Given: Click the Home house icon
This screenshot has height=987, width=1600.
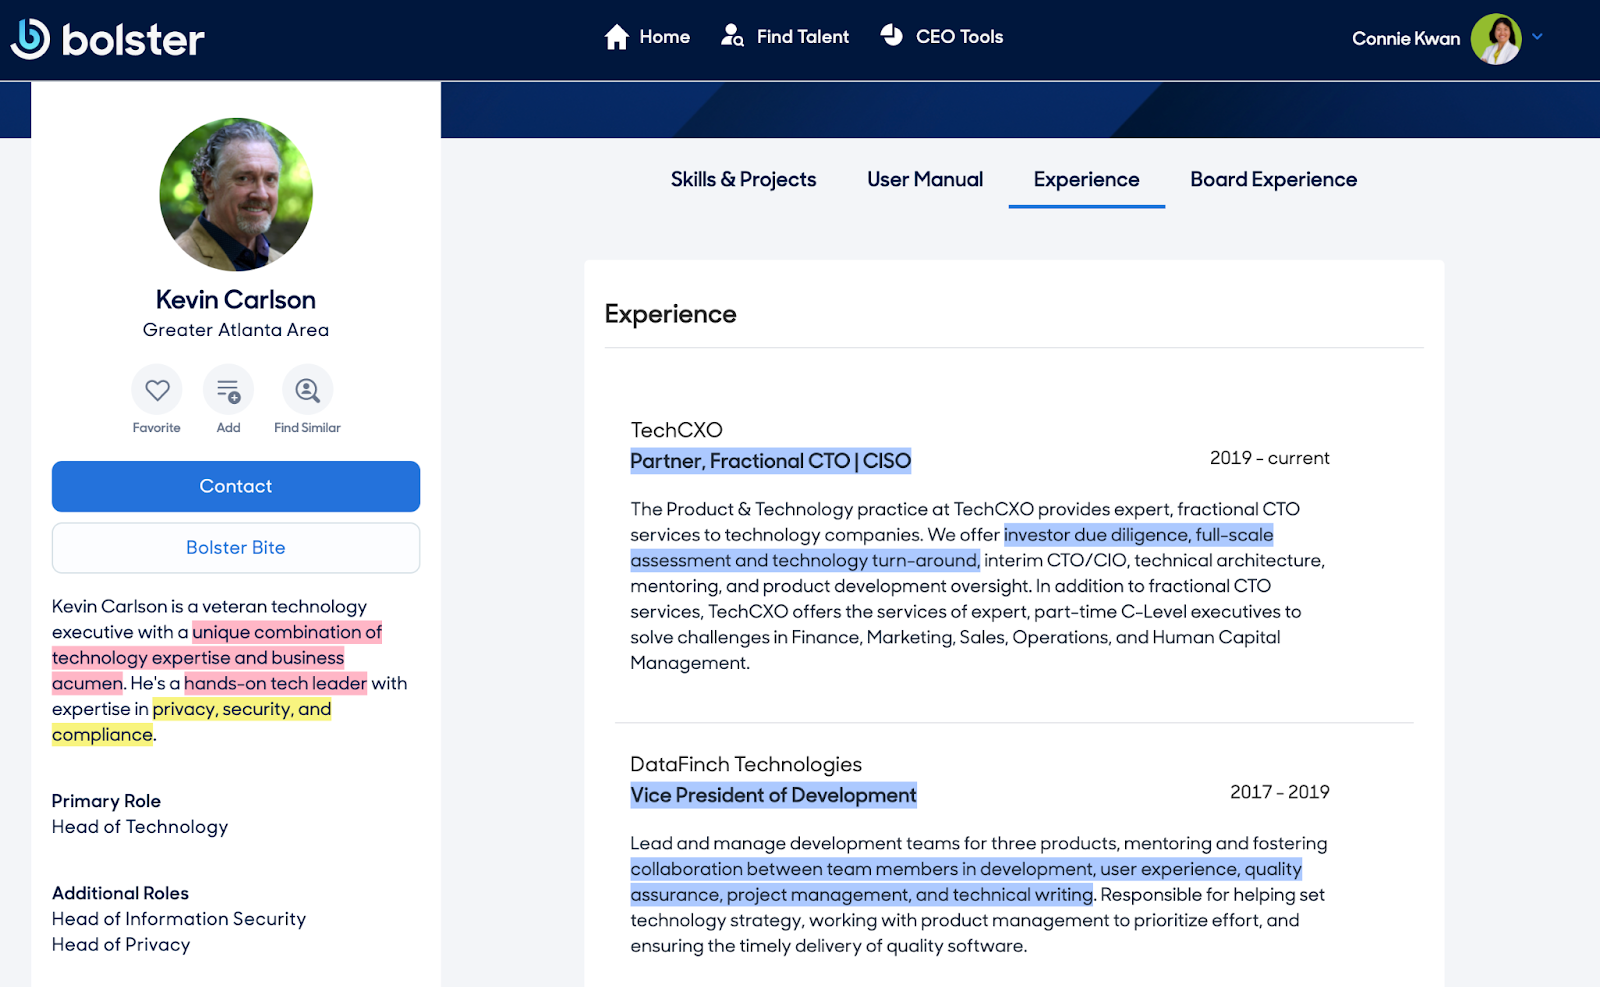Looking at the screenshot, I should point(617,37).
